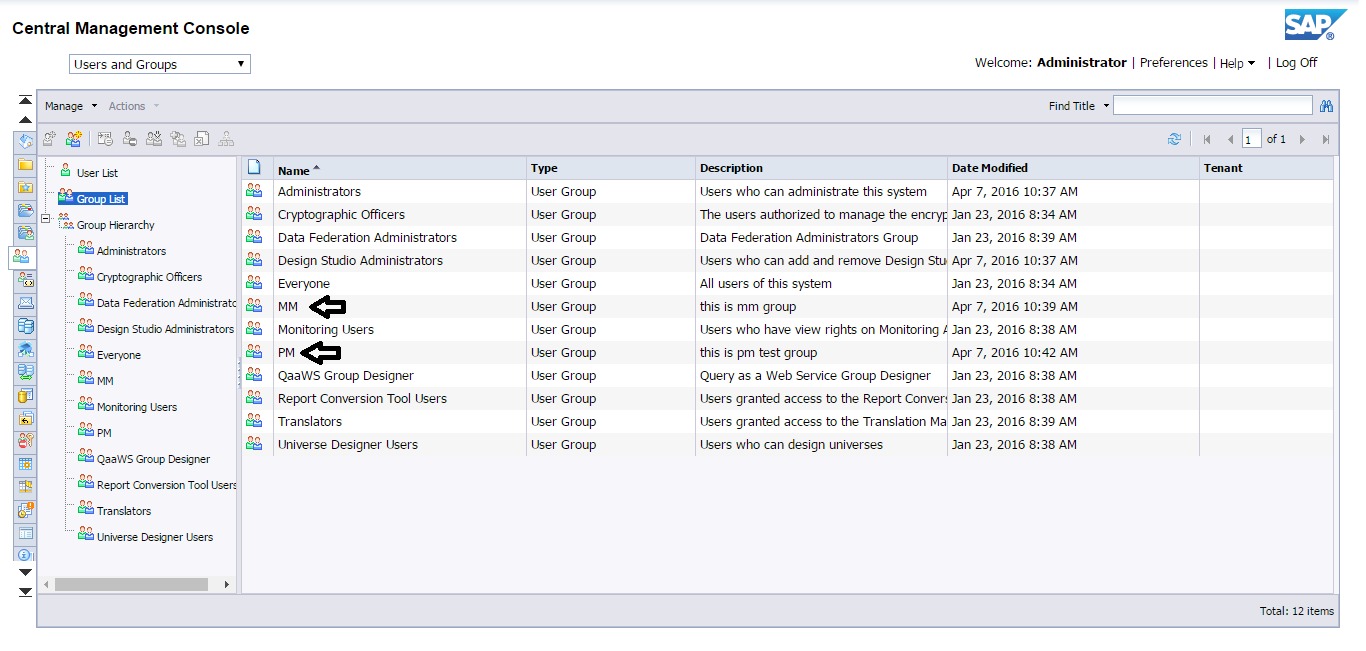
Task: Select User List in the tree
Action: pos(97,173)
